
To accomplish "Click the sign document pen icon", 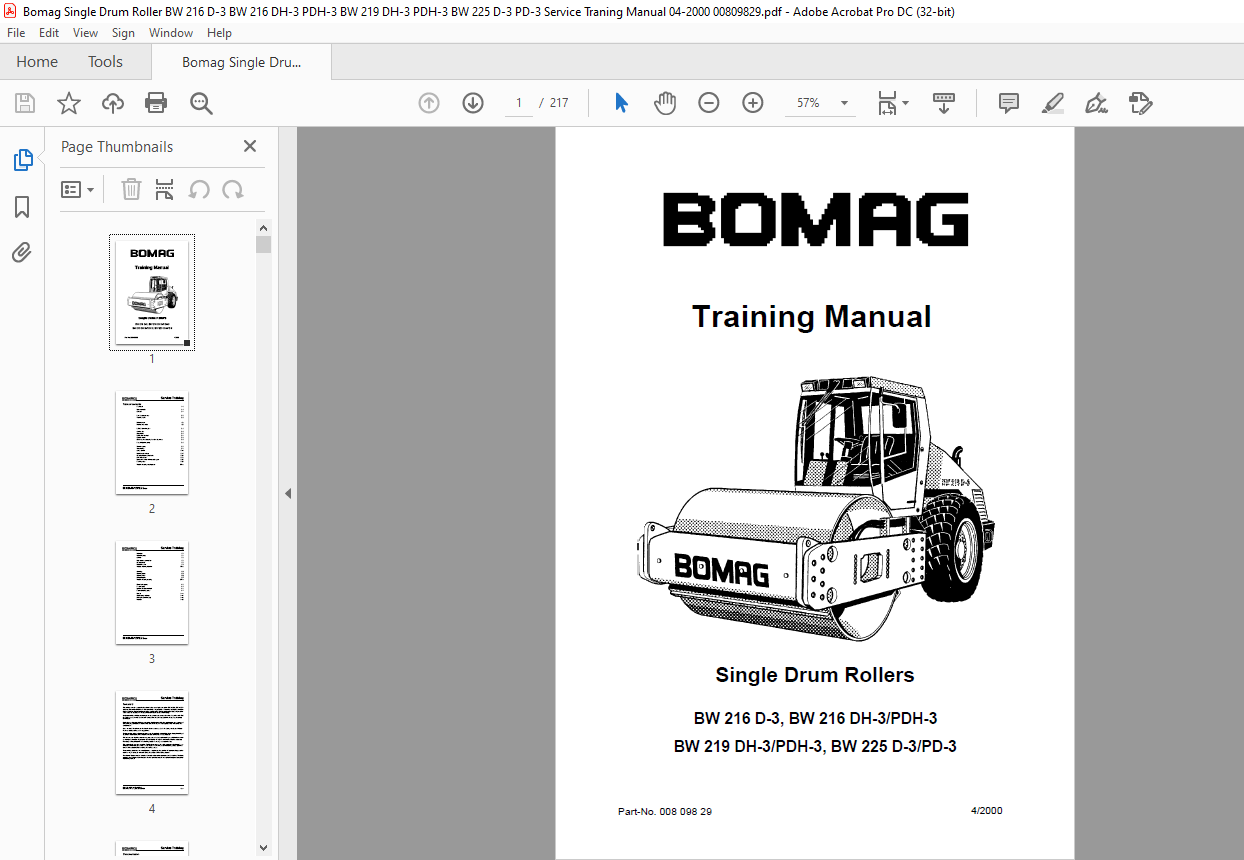I will [1097, 103].
